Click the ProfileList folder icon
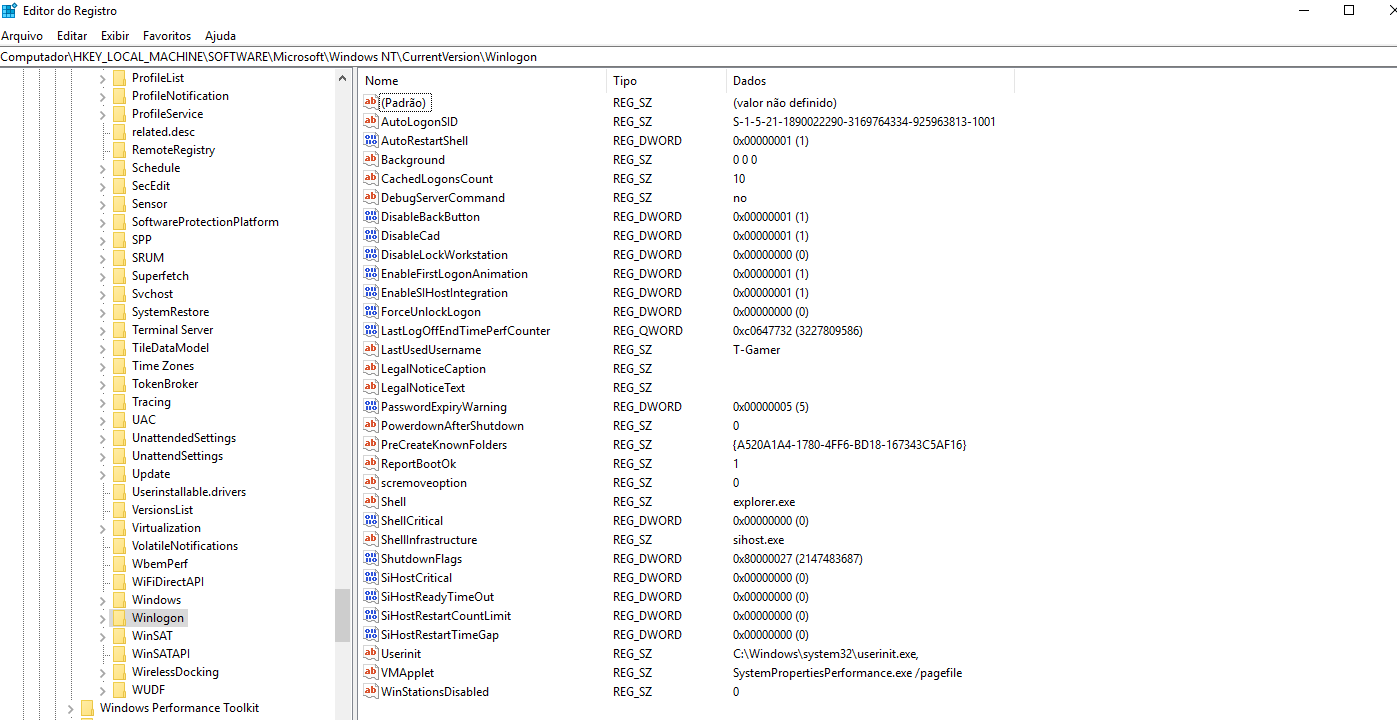1397x720 pixels. [120, 78]
